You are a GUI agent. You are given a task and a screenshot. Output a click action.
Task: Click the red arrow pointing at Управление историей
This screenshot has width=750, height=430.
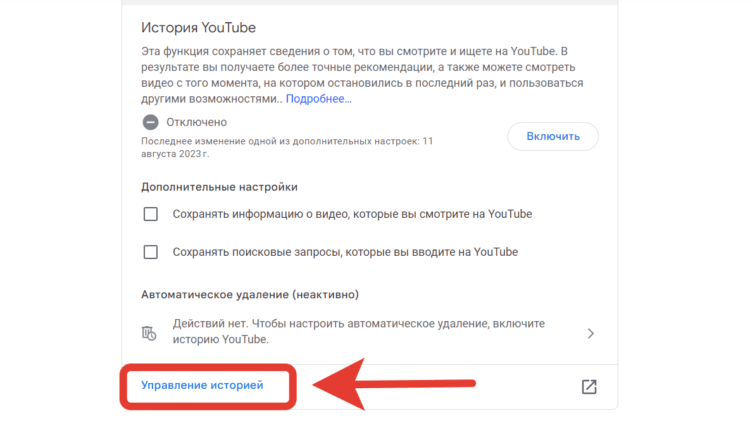coord(394,384)
